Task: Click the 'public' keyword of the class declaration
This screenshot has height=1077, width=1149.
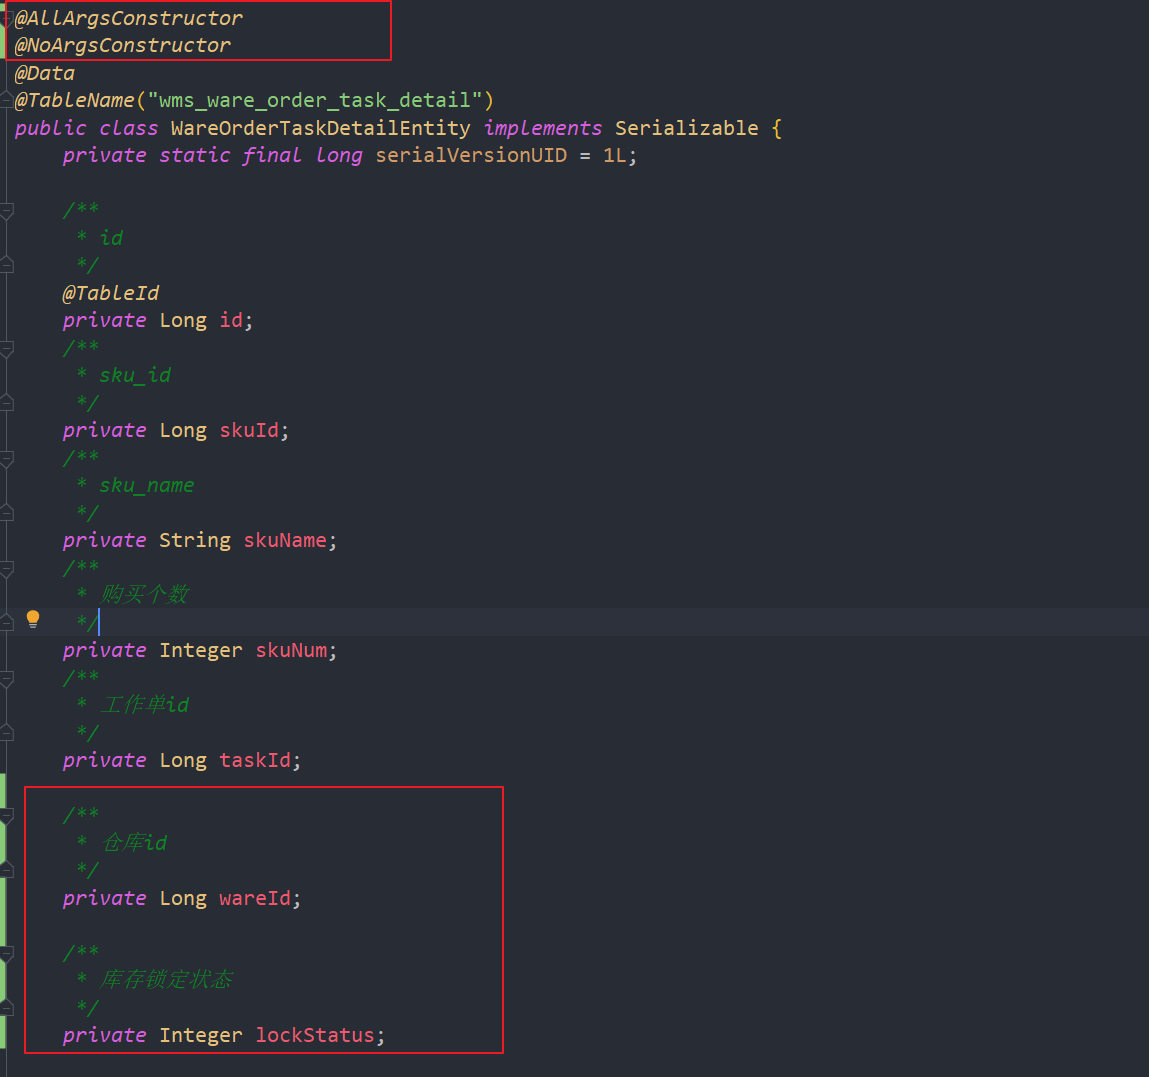Action: 51,129
